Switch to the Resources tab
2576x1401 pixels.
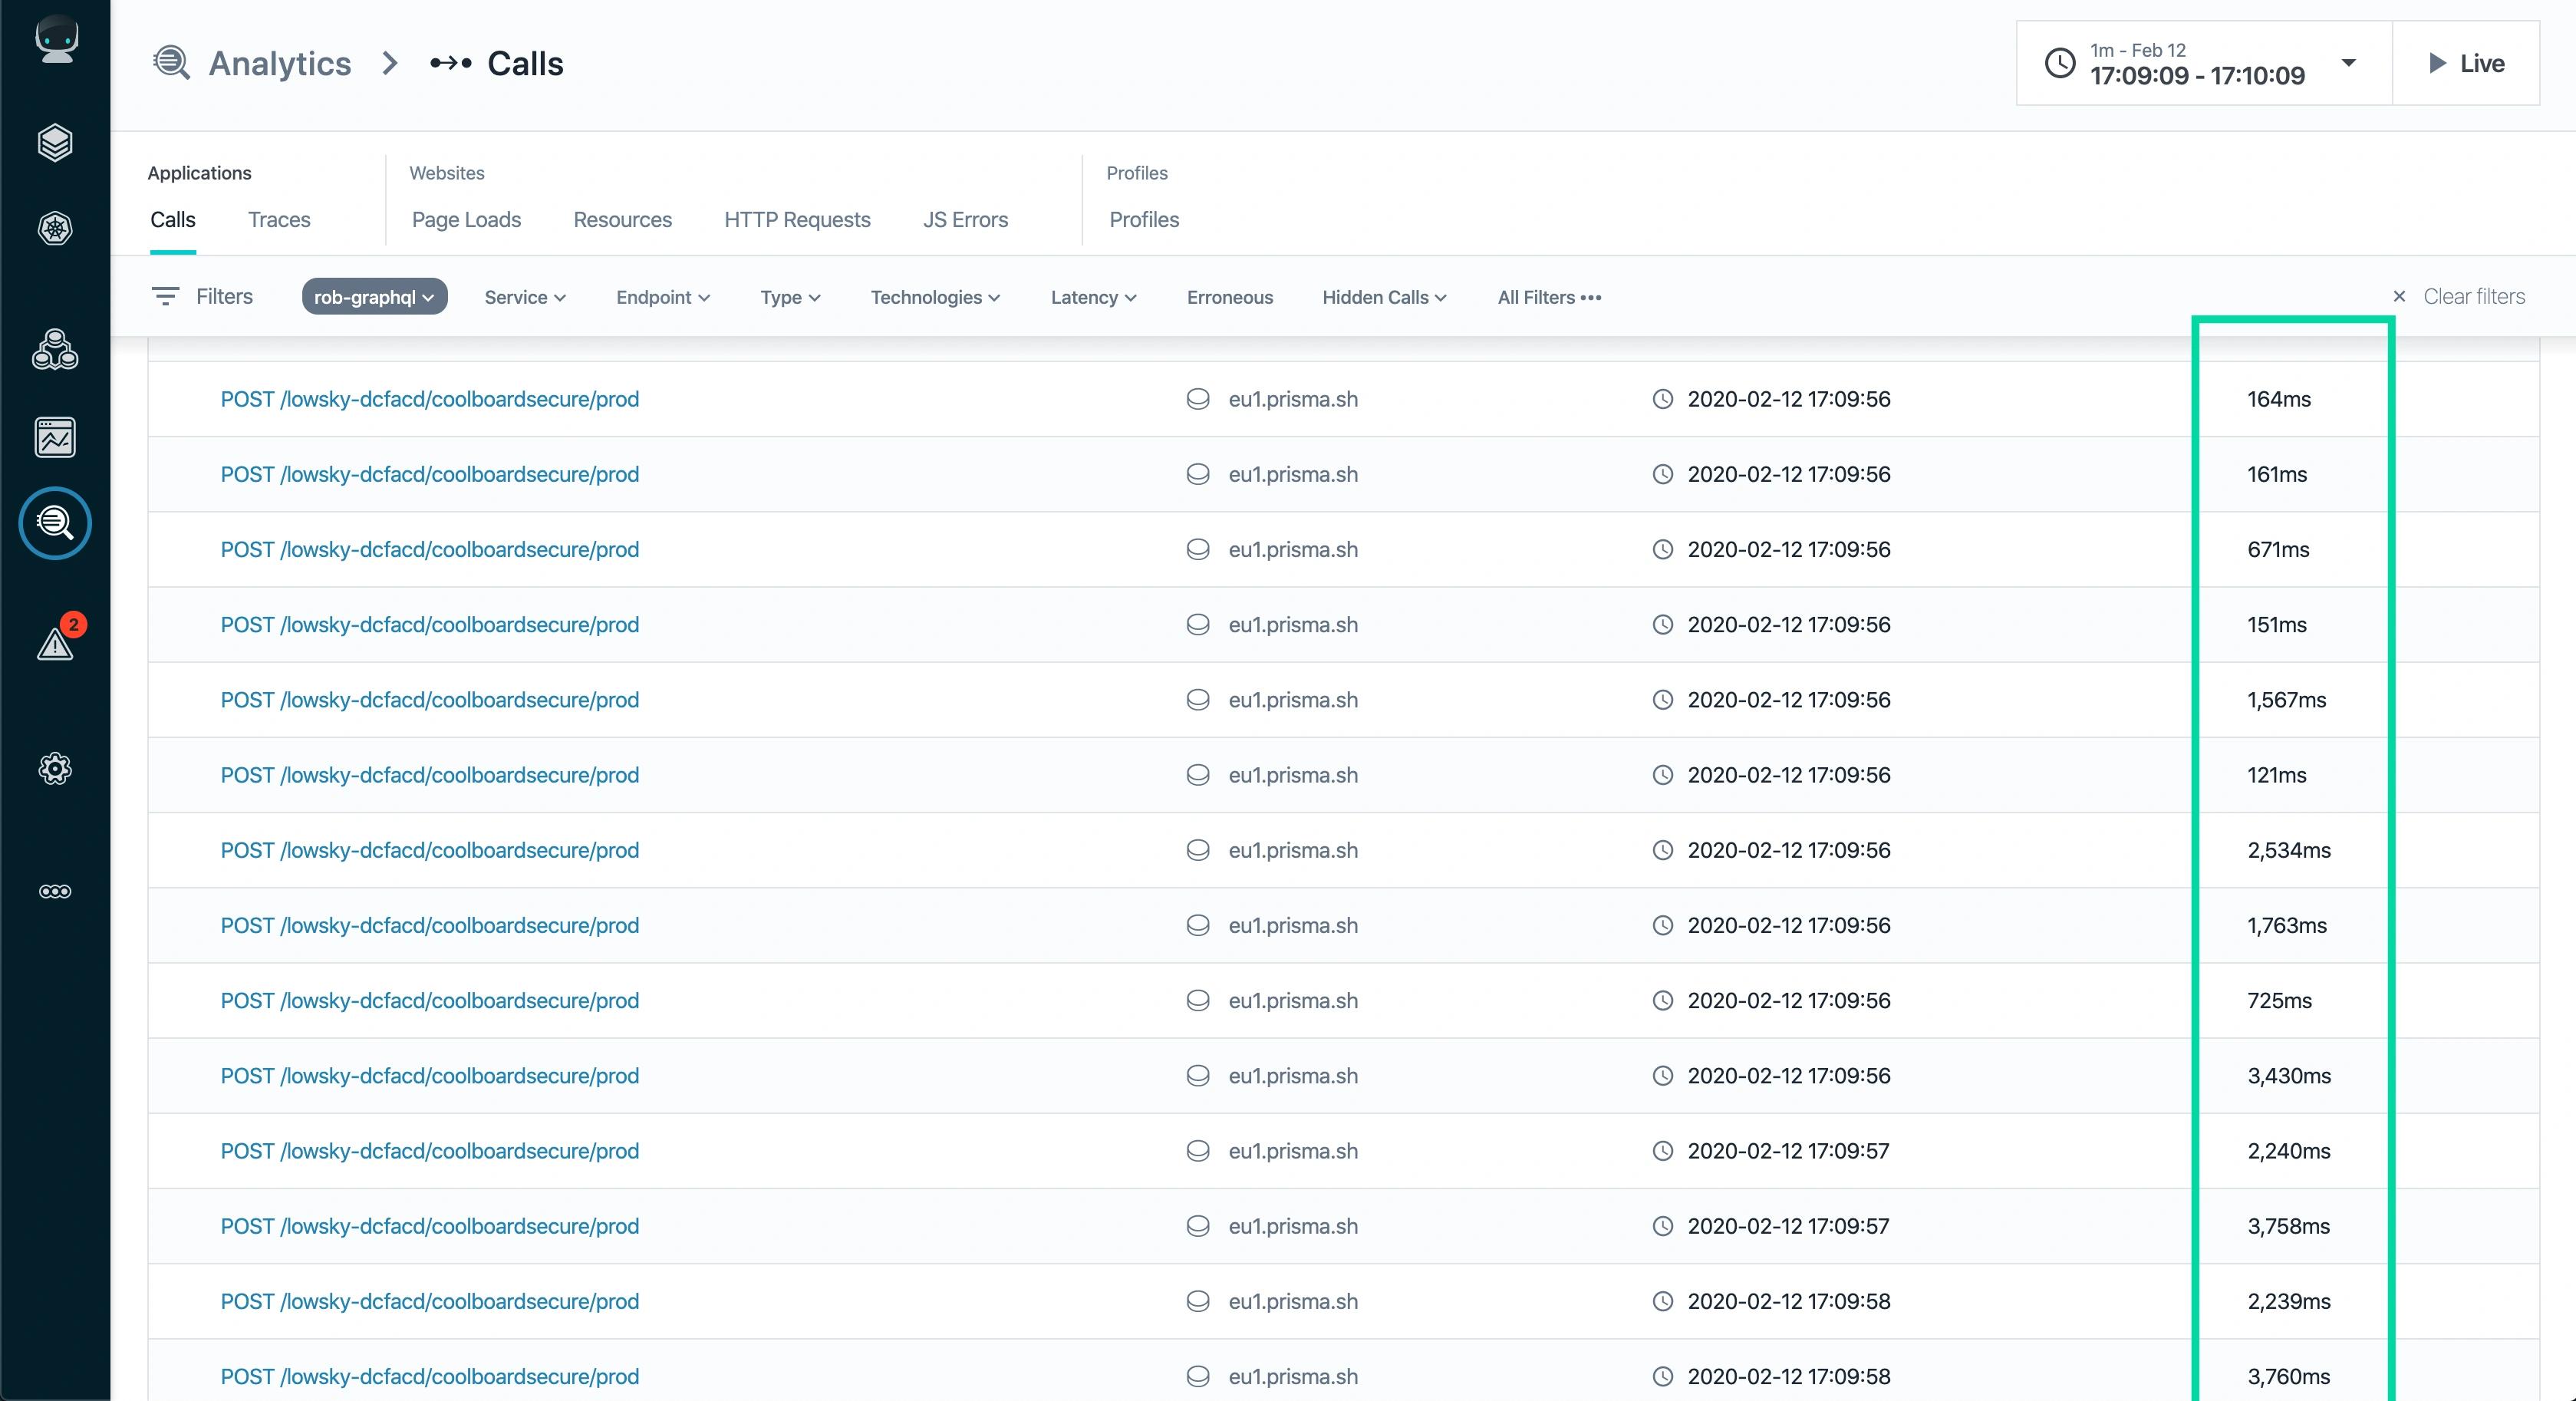point(622,220)
